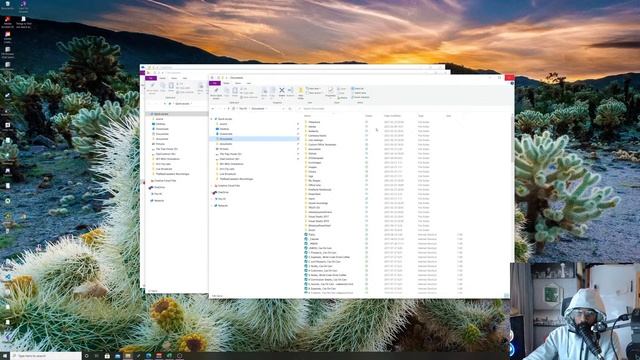Click the Refresh button beside the address bar
The height and width of the screenshot is (360, 640).
(290, 109)
